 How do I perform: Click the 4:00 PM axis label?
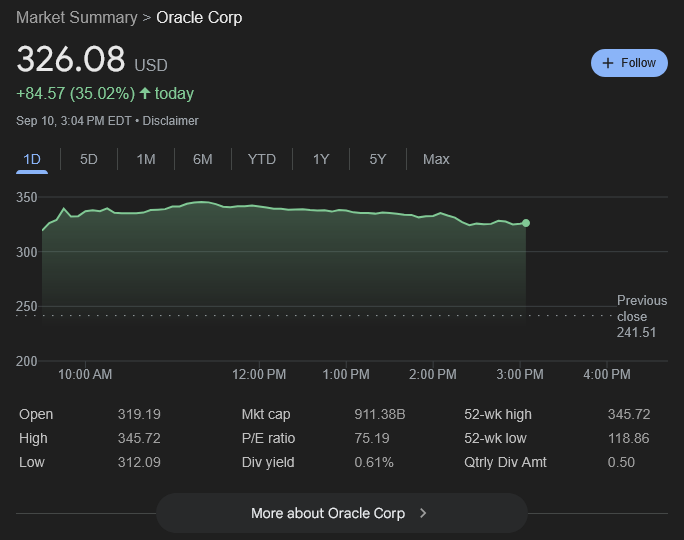607,374
